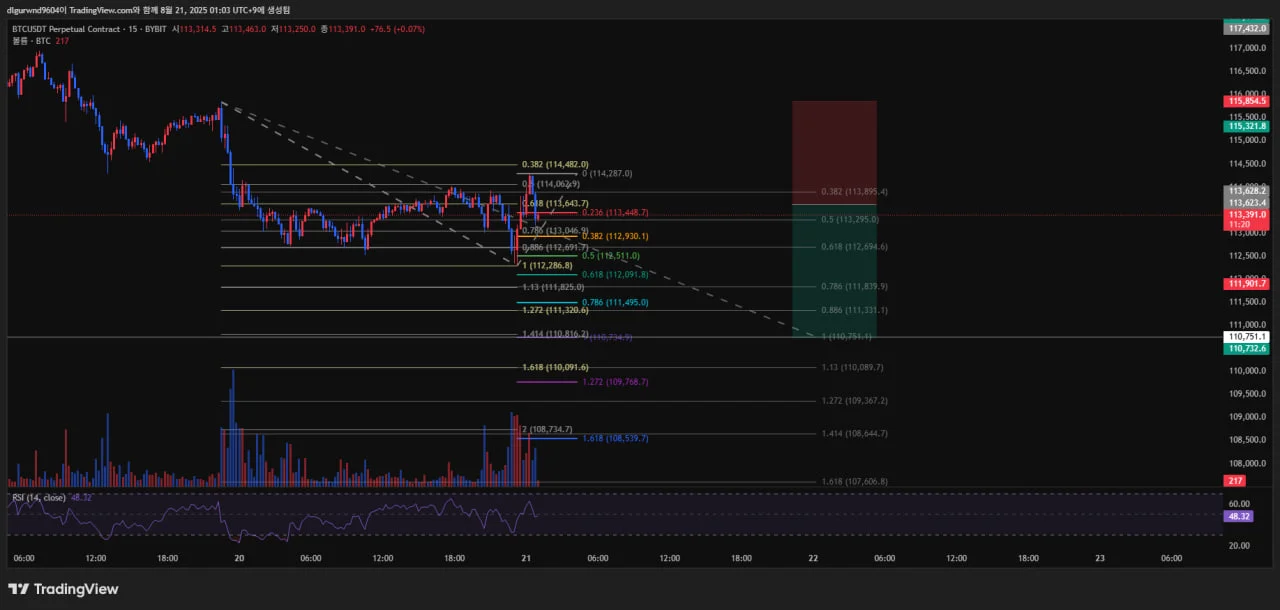Click the time axis date label 22
This screenshot has width=1280, height=610.
tap(813, 559)
